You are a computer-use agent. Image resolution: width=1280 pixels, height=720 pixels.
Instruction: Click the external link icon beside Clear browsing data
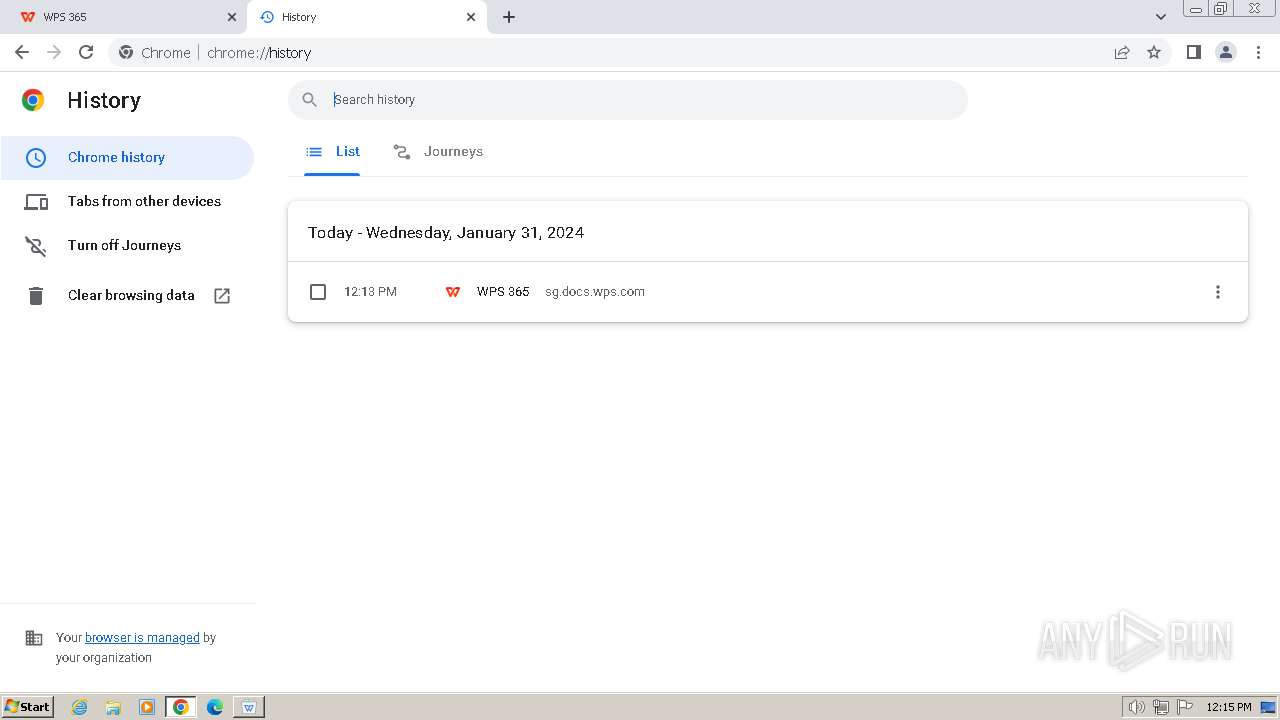(x=222, y=295)
